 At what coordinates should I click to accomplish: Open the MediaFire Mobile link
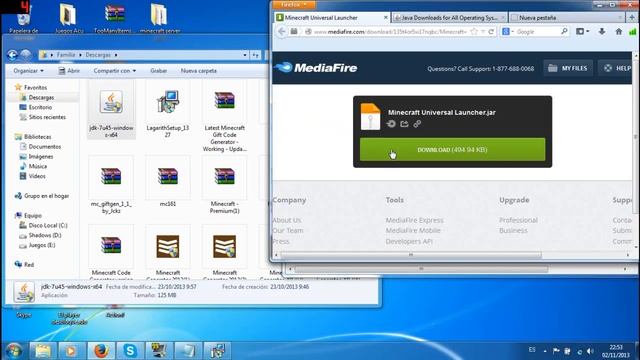413,230
